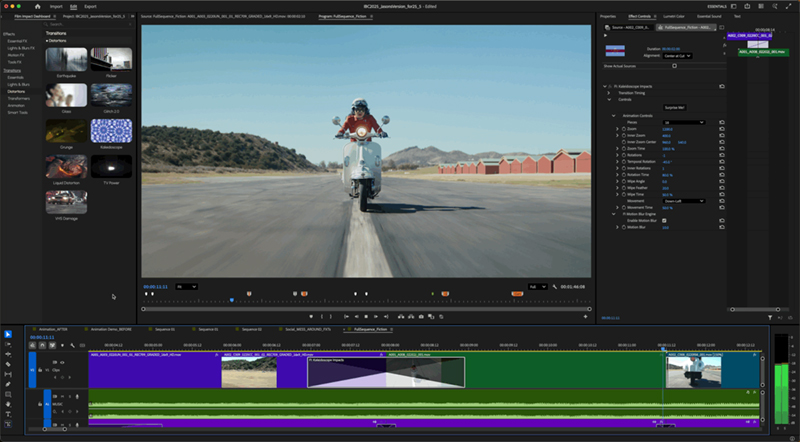Viewport: 800px width, 442px height.
Task: Select the Hand tool
Action: coord(8,403)
